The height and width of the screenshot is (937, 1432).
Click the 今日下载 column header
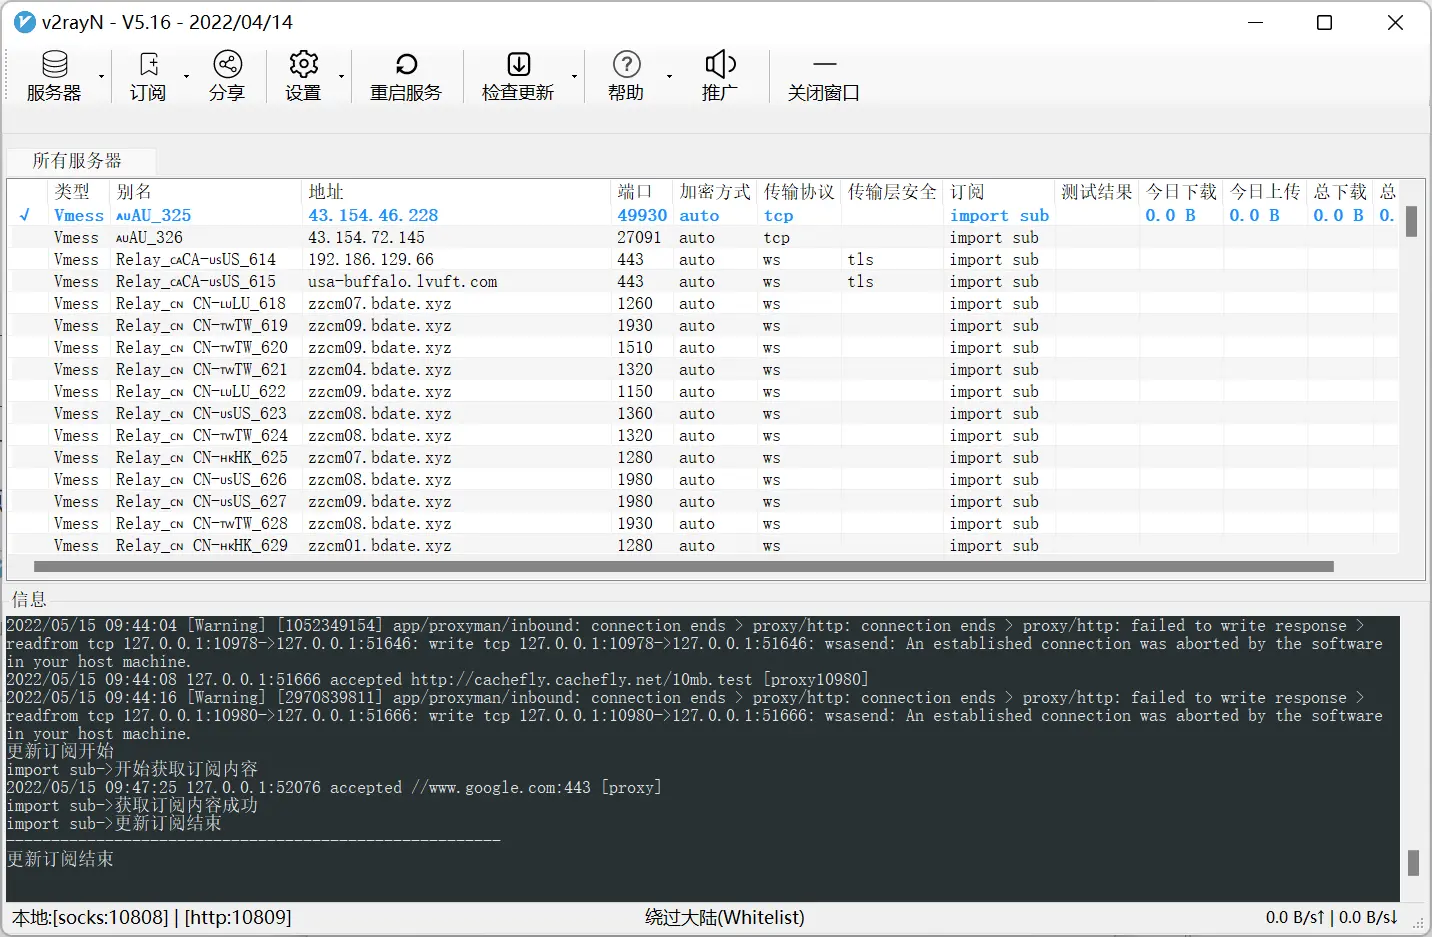pyautogui.click(x=1181, y=192)
